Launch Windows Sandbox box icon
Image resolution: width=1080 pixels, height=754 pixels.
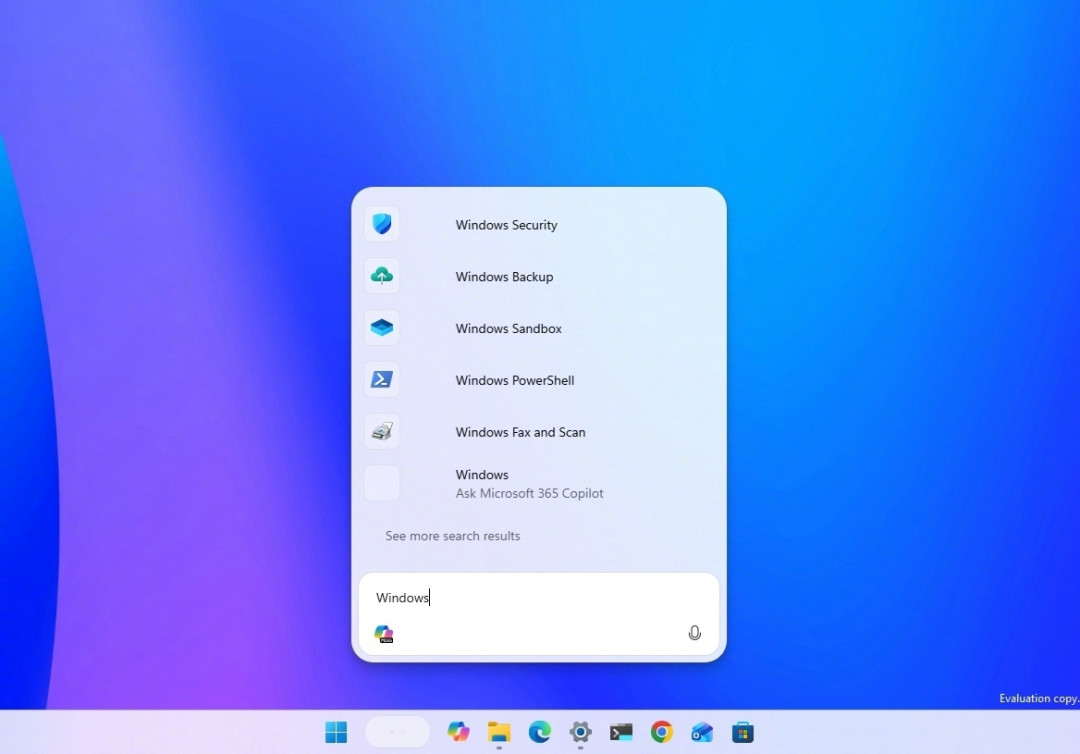point(382,328)
